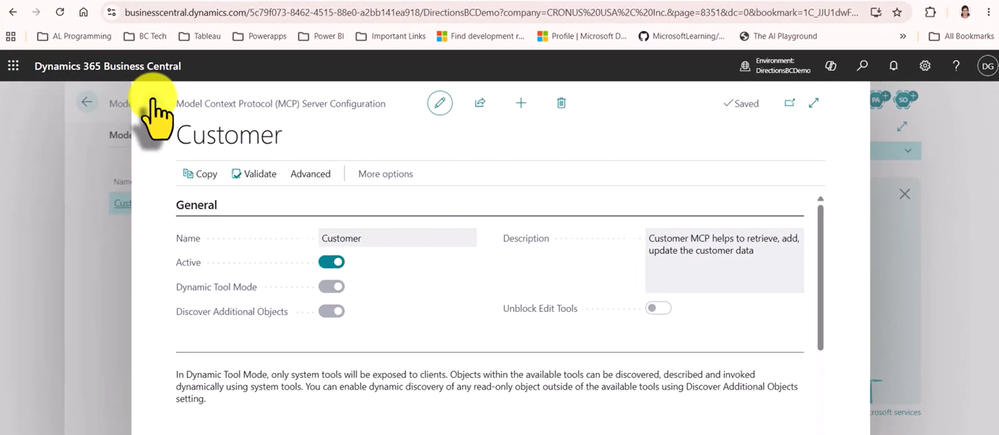Expand card to full width icon

[x=814, y=103]
